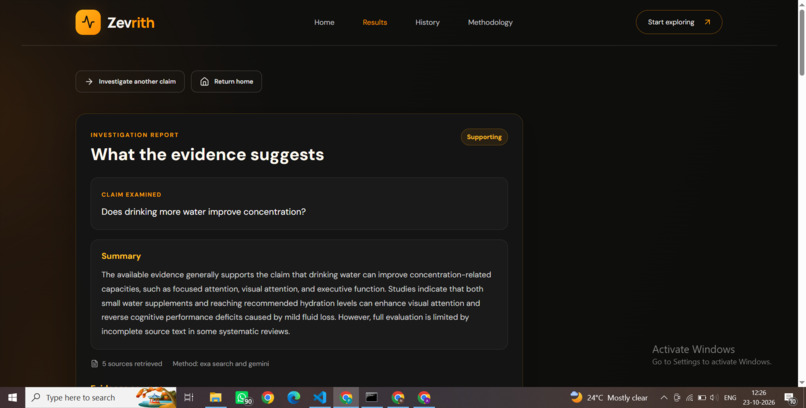Click the home icon in Return home
This screenshot has width=806, height=408.
(x=204, y=81)
